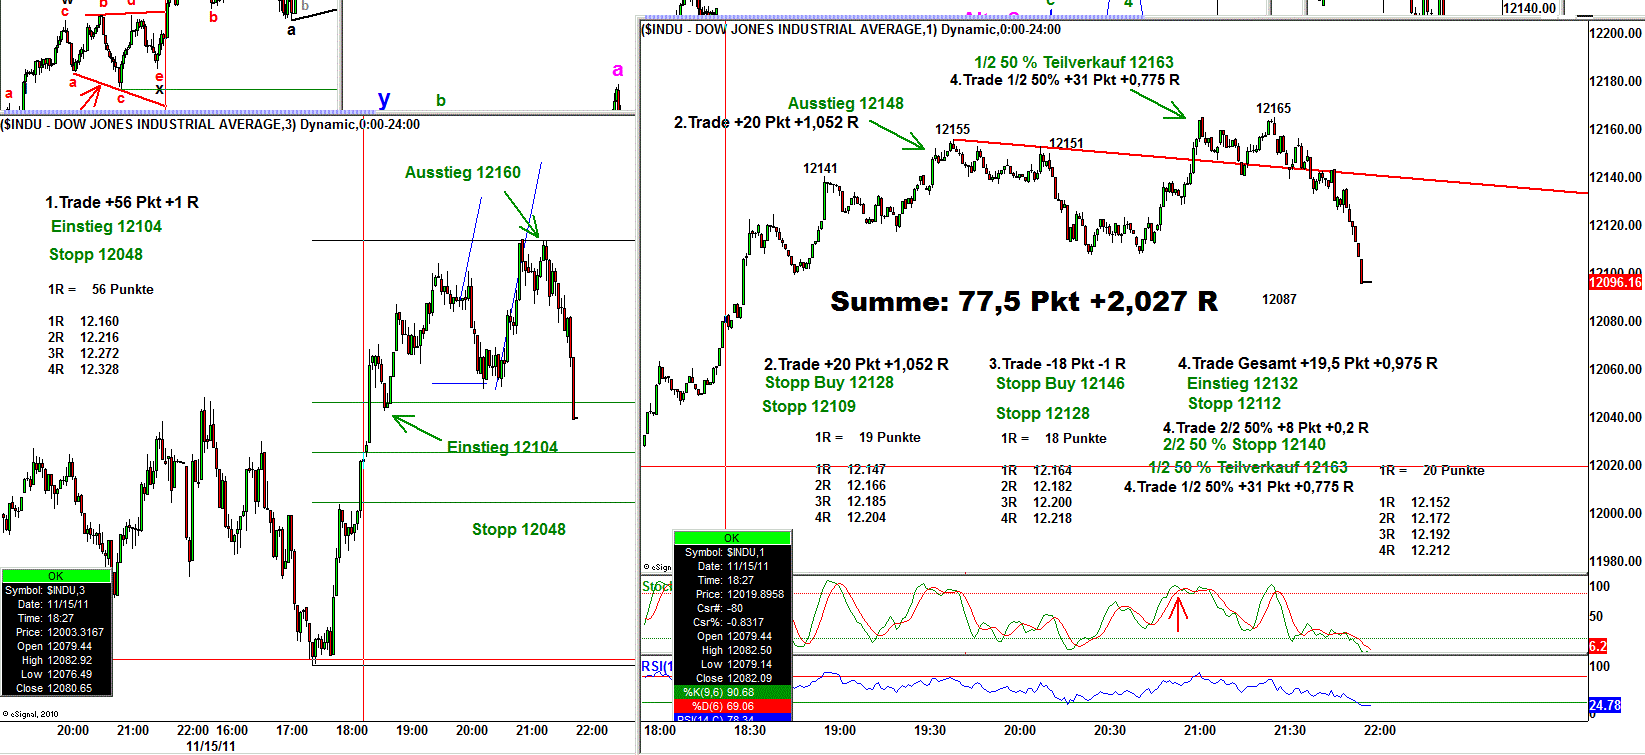This screenshot has height=755, width=1645.
Task: Select the blue 'y' wave label
Action: 384,99
